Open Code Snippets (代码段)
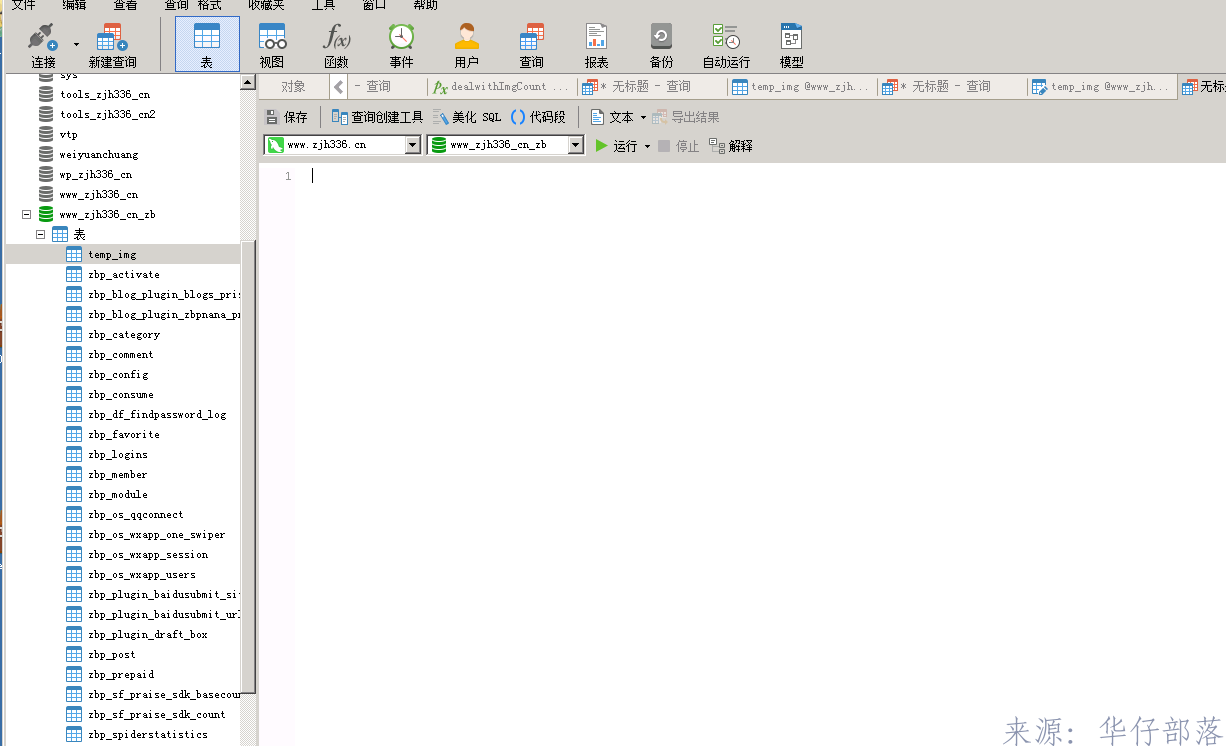This screenshot has width=1226, height=746. click(538, 117)
